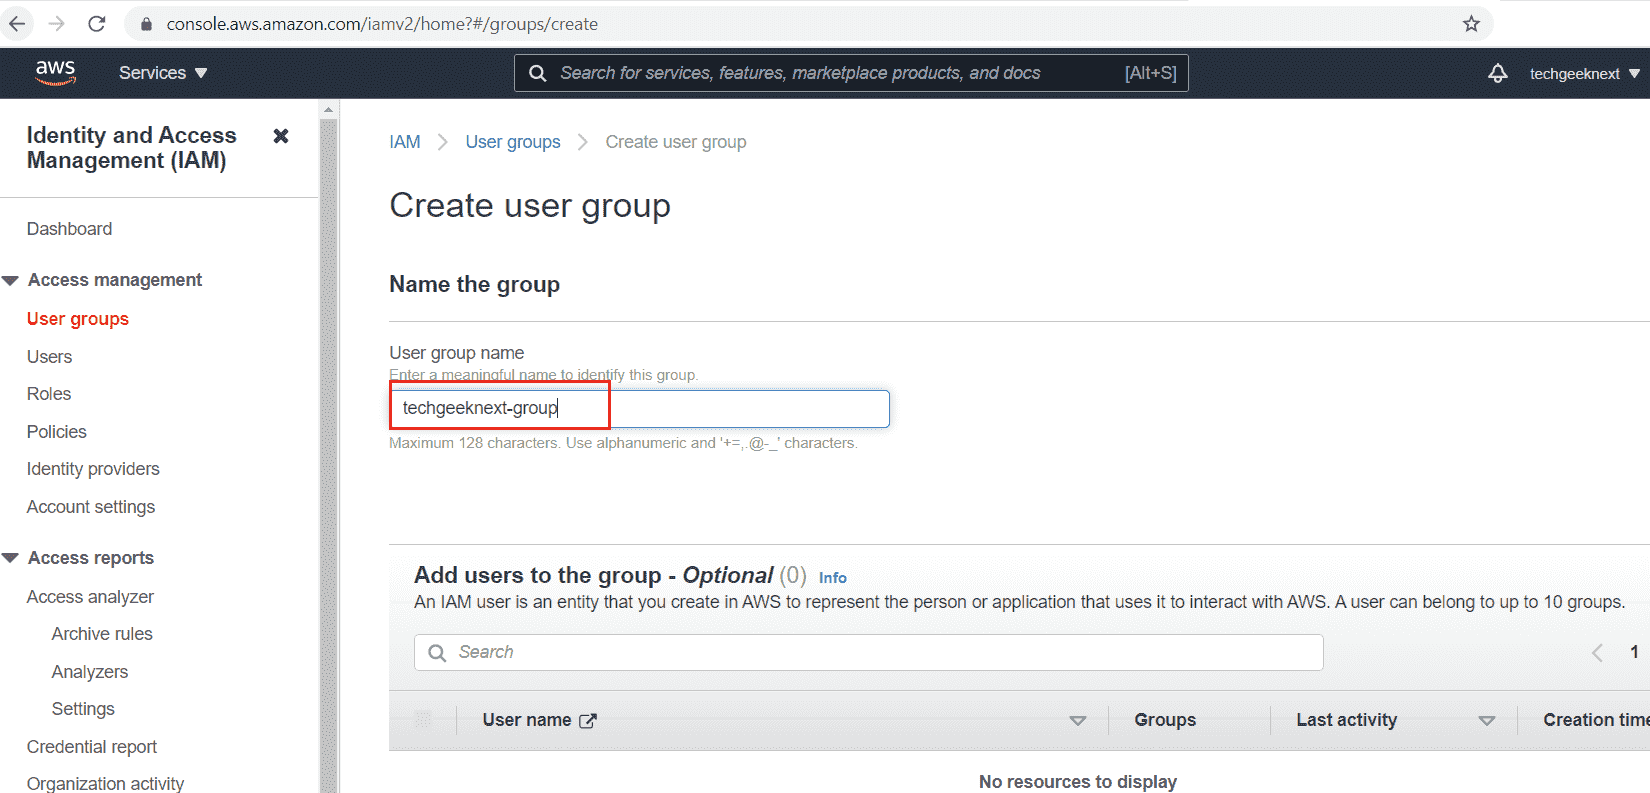Click the User groups breadcrumb link
The image size is (1650, 793).
click(x=513, y=142)
